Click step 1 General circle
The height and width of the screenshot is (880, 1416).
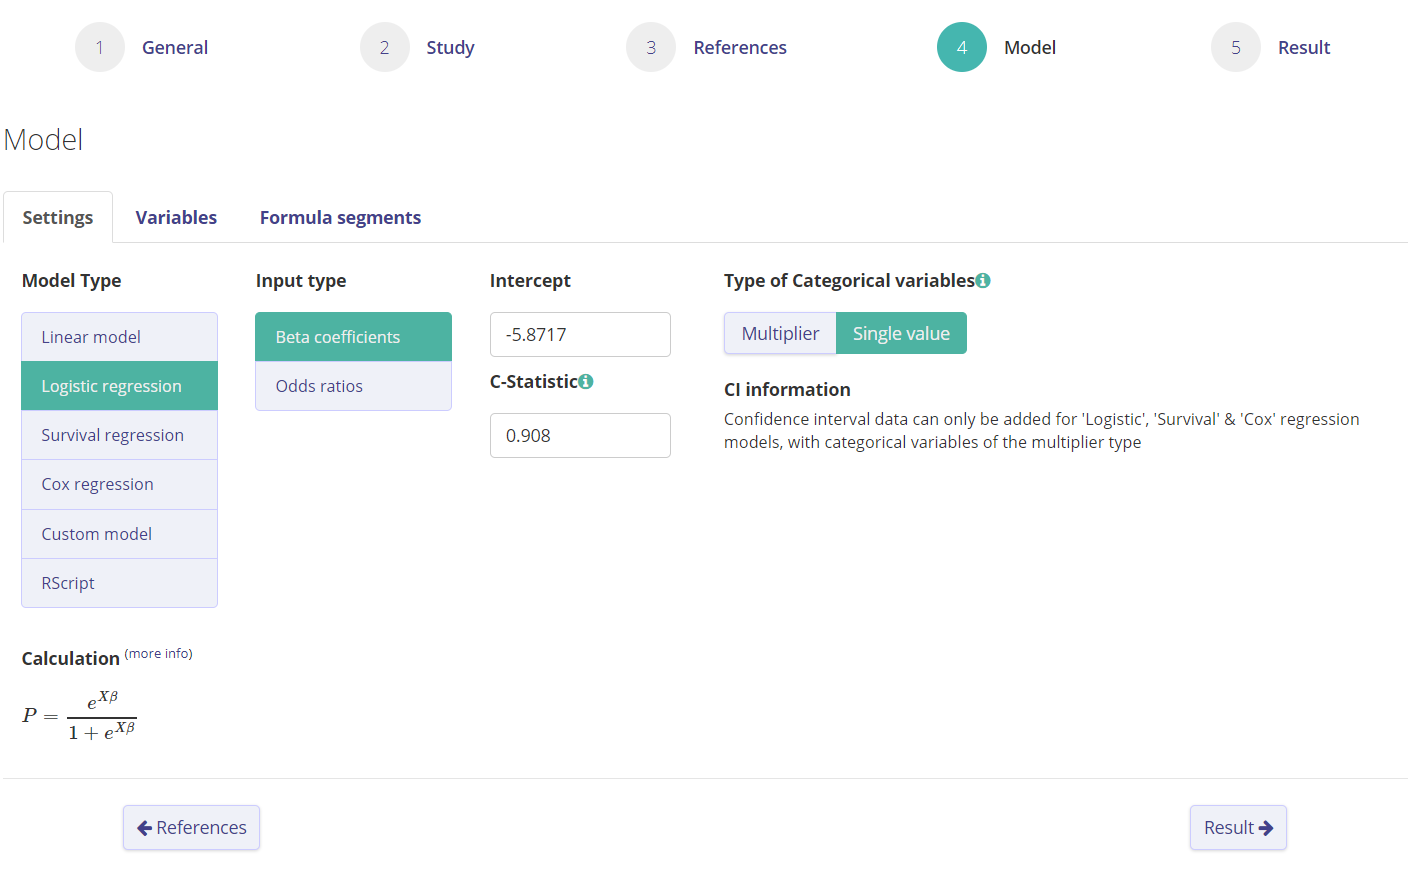[100, 47]
